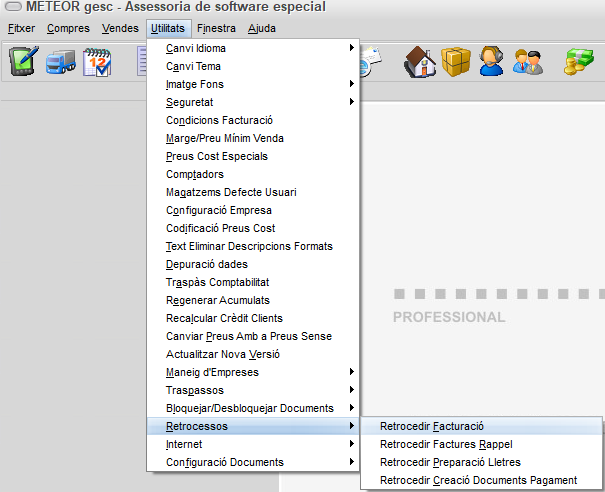This screenshot has width=605, height=492.
Task: Open the Finestra menu
Action: [x=216, y=29]
